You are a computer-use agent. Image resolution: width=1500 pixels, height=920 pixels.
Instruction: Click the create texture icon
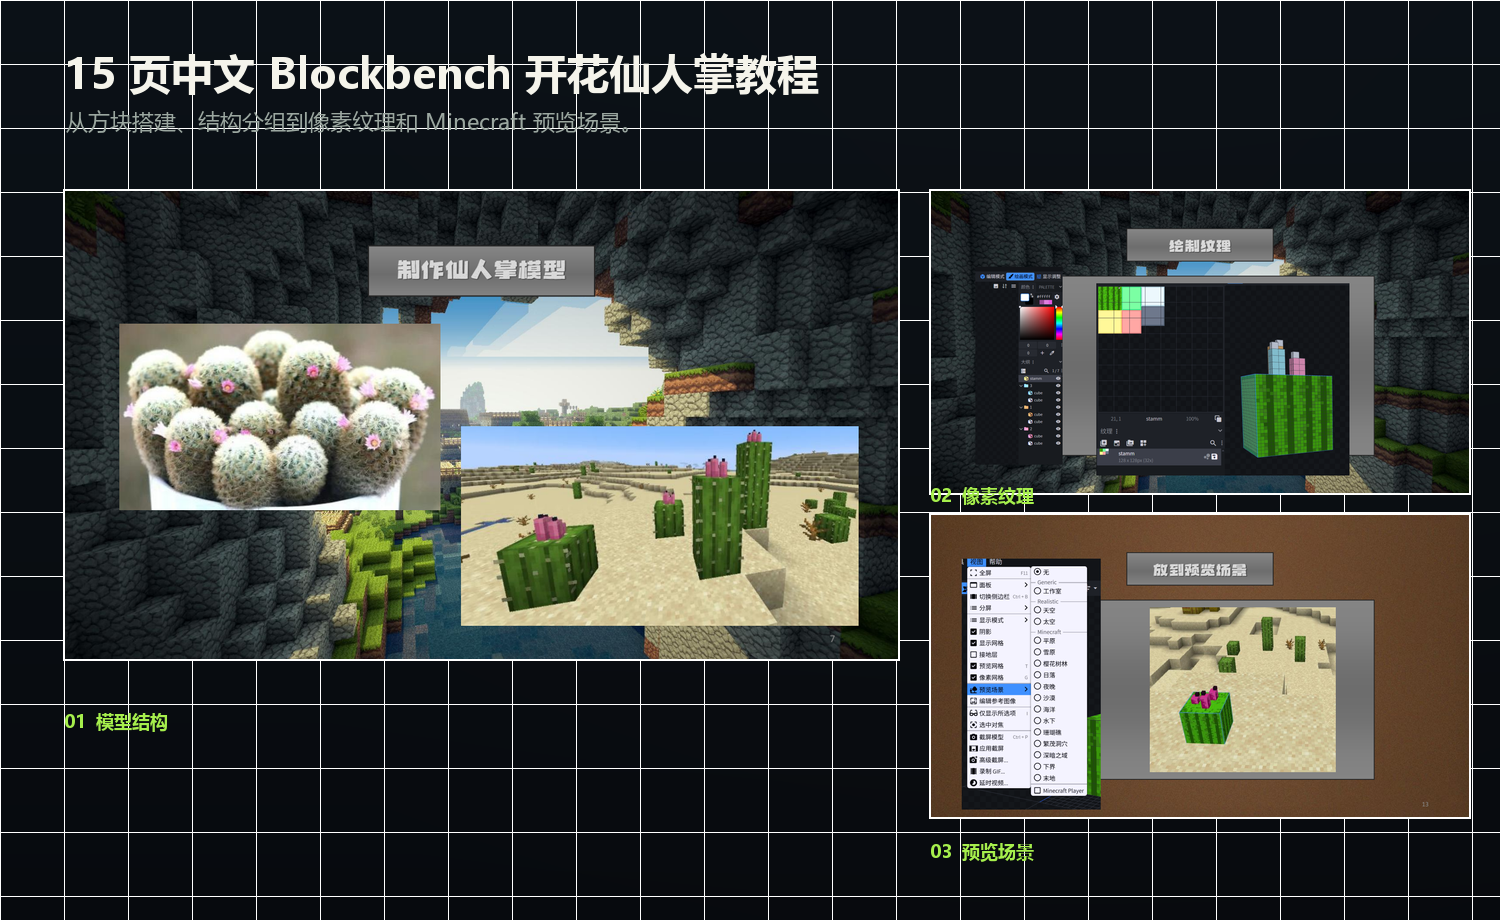[x=1103, y=443]
